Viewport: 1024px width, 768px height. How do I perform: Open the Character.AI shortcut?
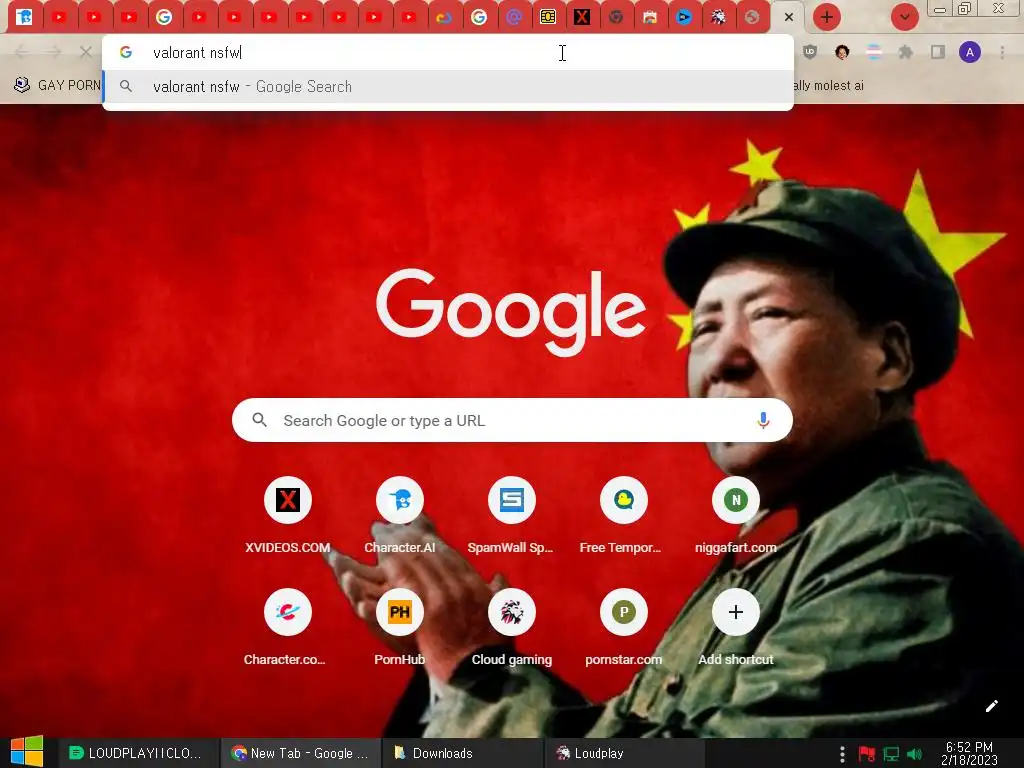point(400,516)
